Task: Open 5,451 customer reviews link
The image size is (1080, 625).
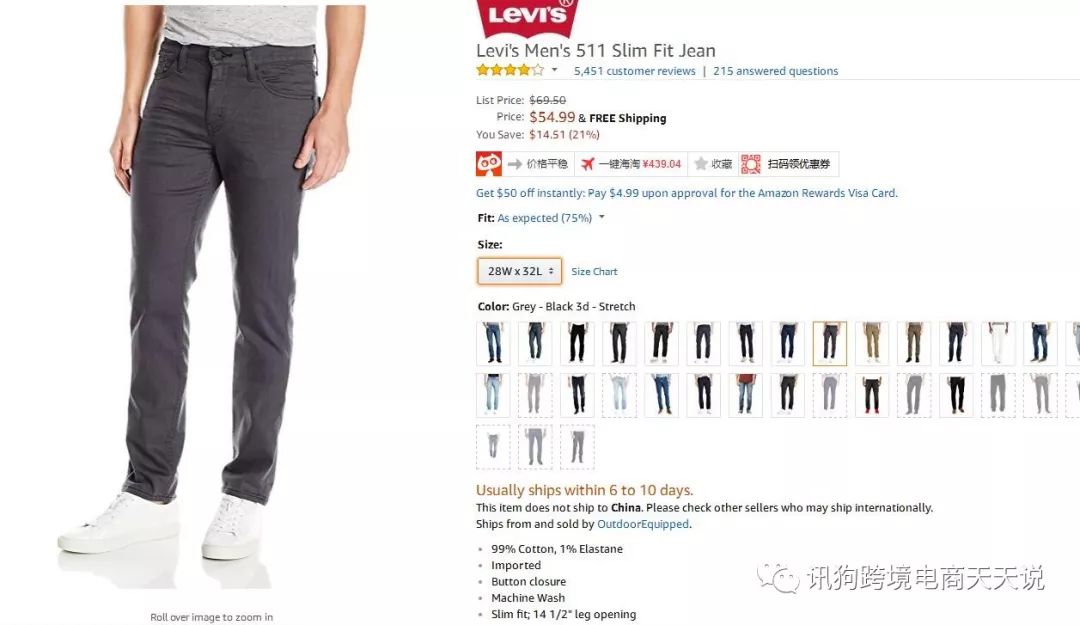Action: (634, 71)
